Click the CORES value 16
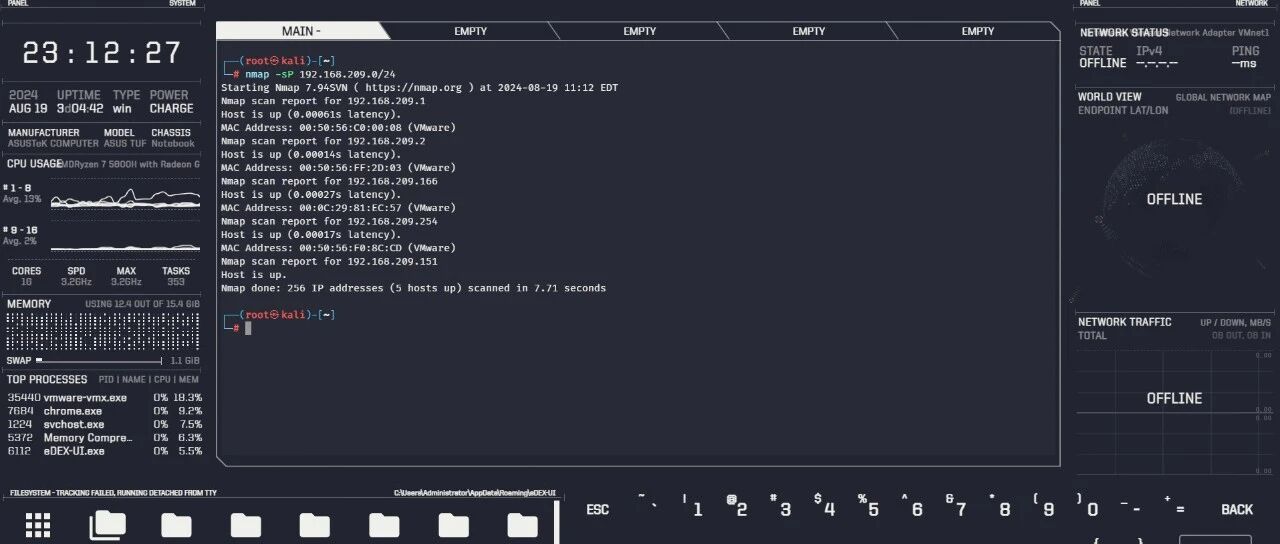Image resolution: width=1280 pixels, height=544 pixels. click(26, 282)
